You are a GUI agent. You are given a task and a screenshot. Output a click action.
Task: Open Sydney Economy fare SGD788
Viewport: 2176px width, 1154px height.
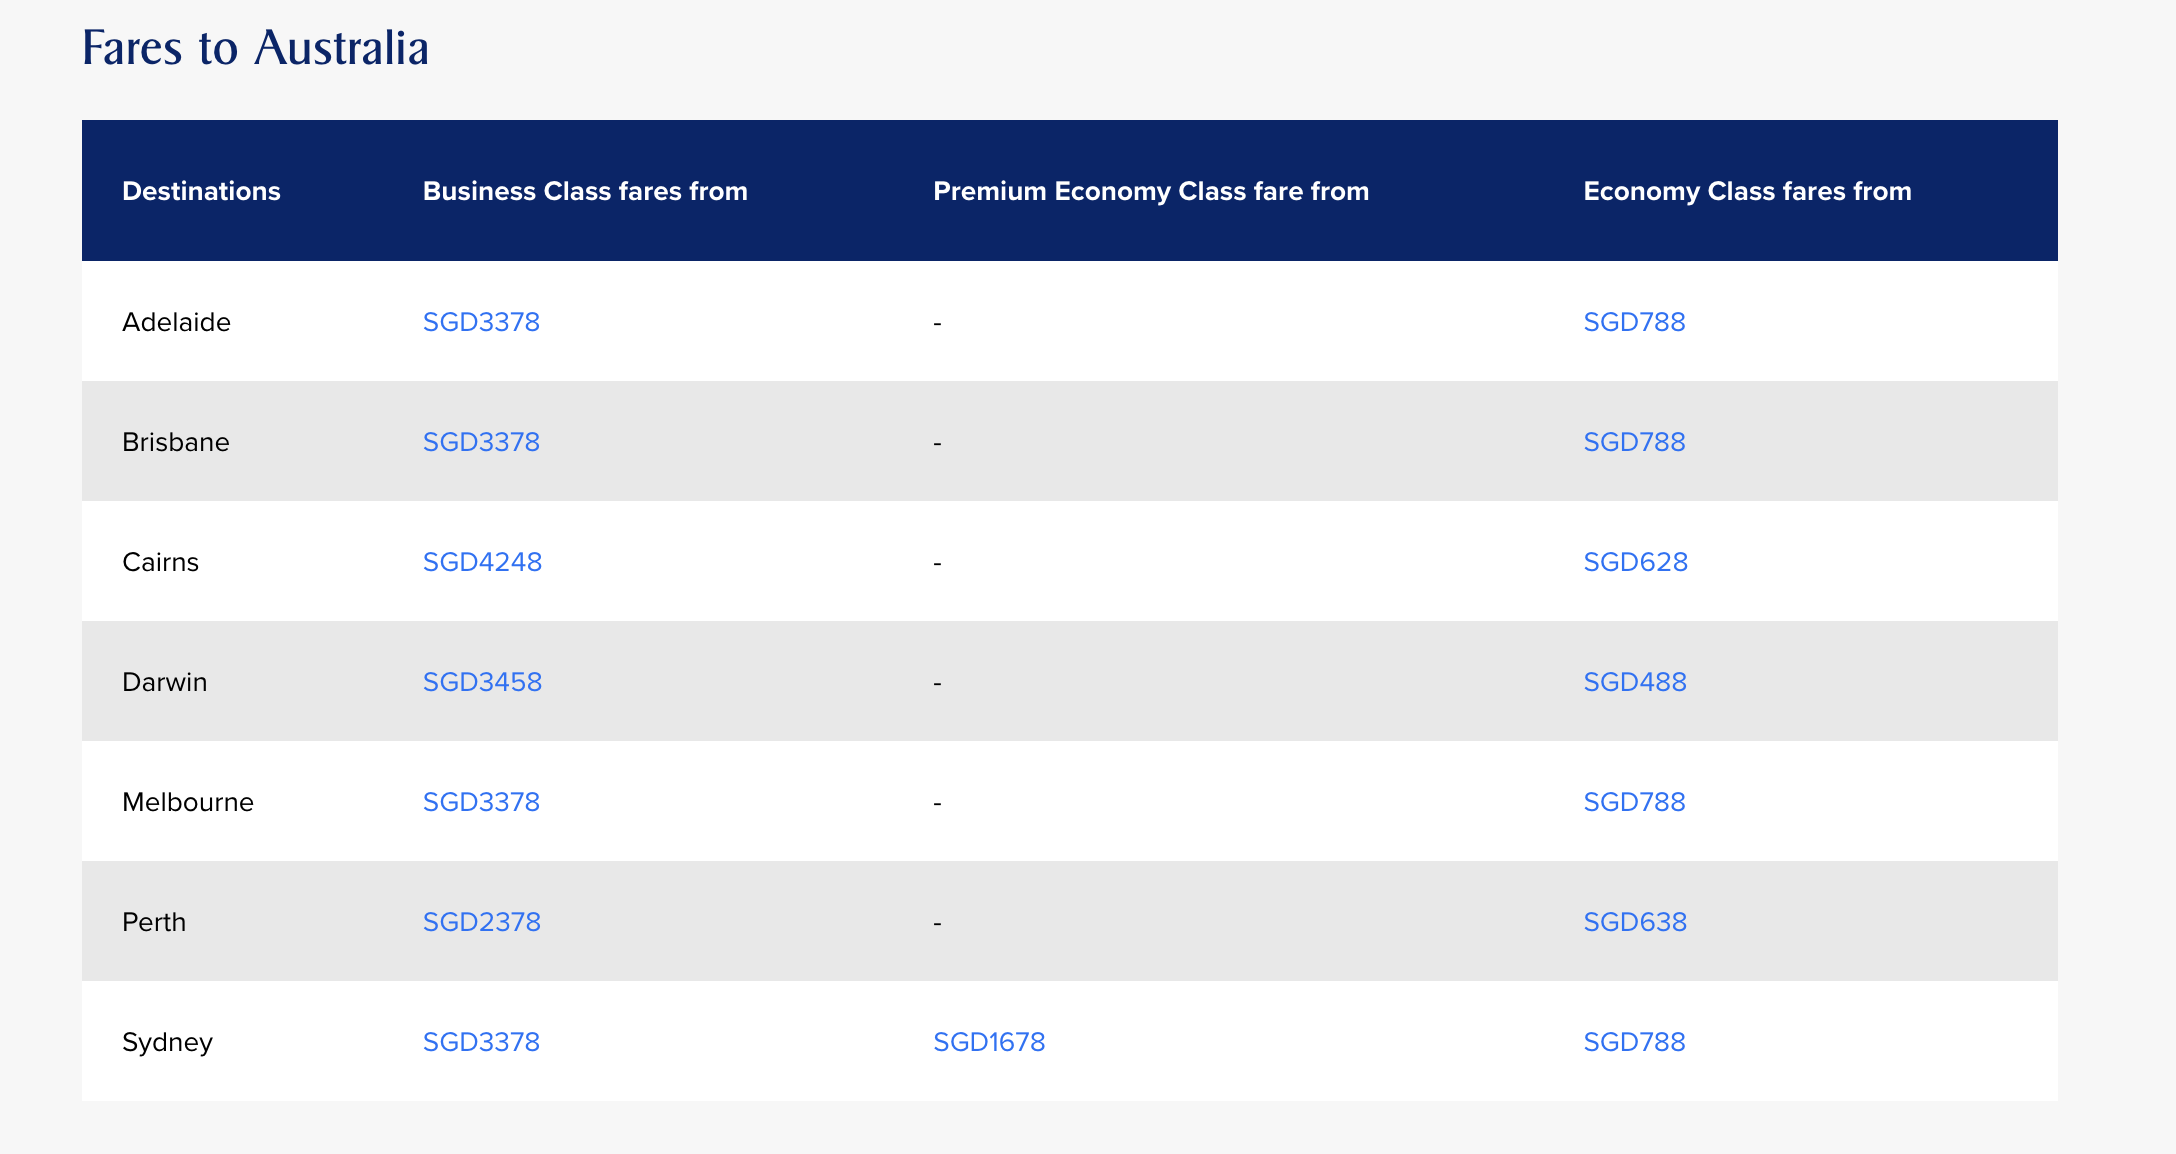(1634, 1042)
